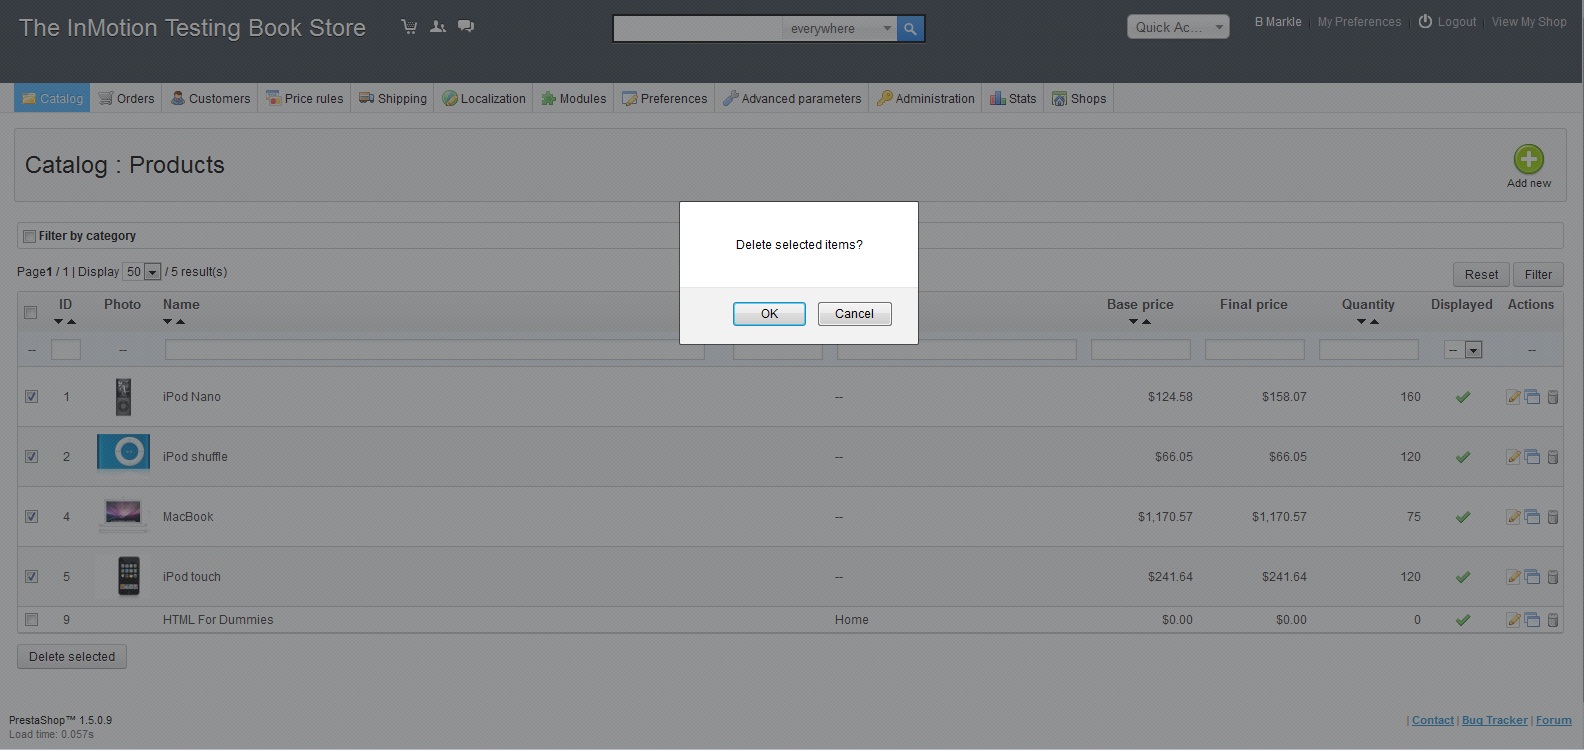Click duplicate icon for MacBook row
The height and width of the screenshot is (750, 1584).
pos(1532,517)
